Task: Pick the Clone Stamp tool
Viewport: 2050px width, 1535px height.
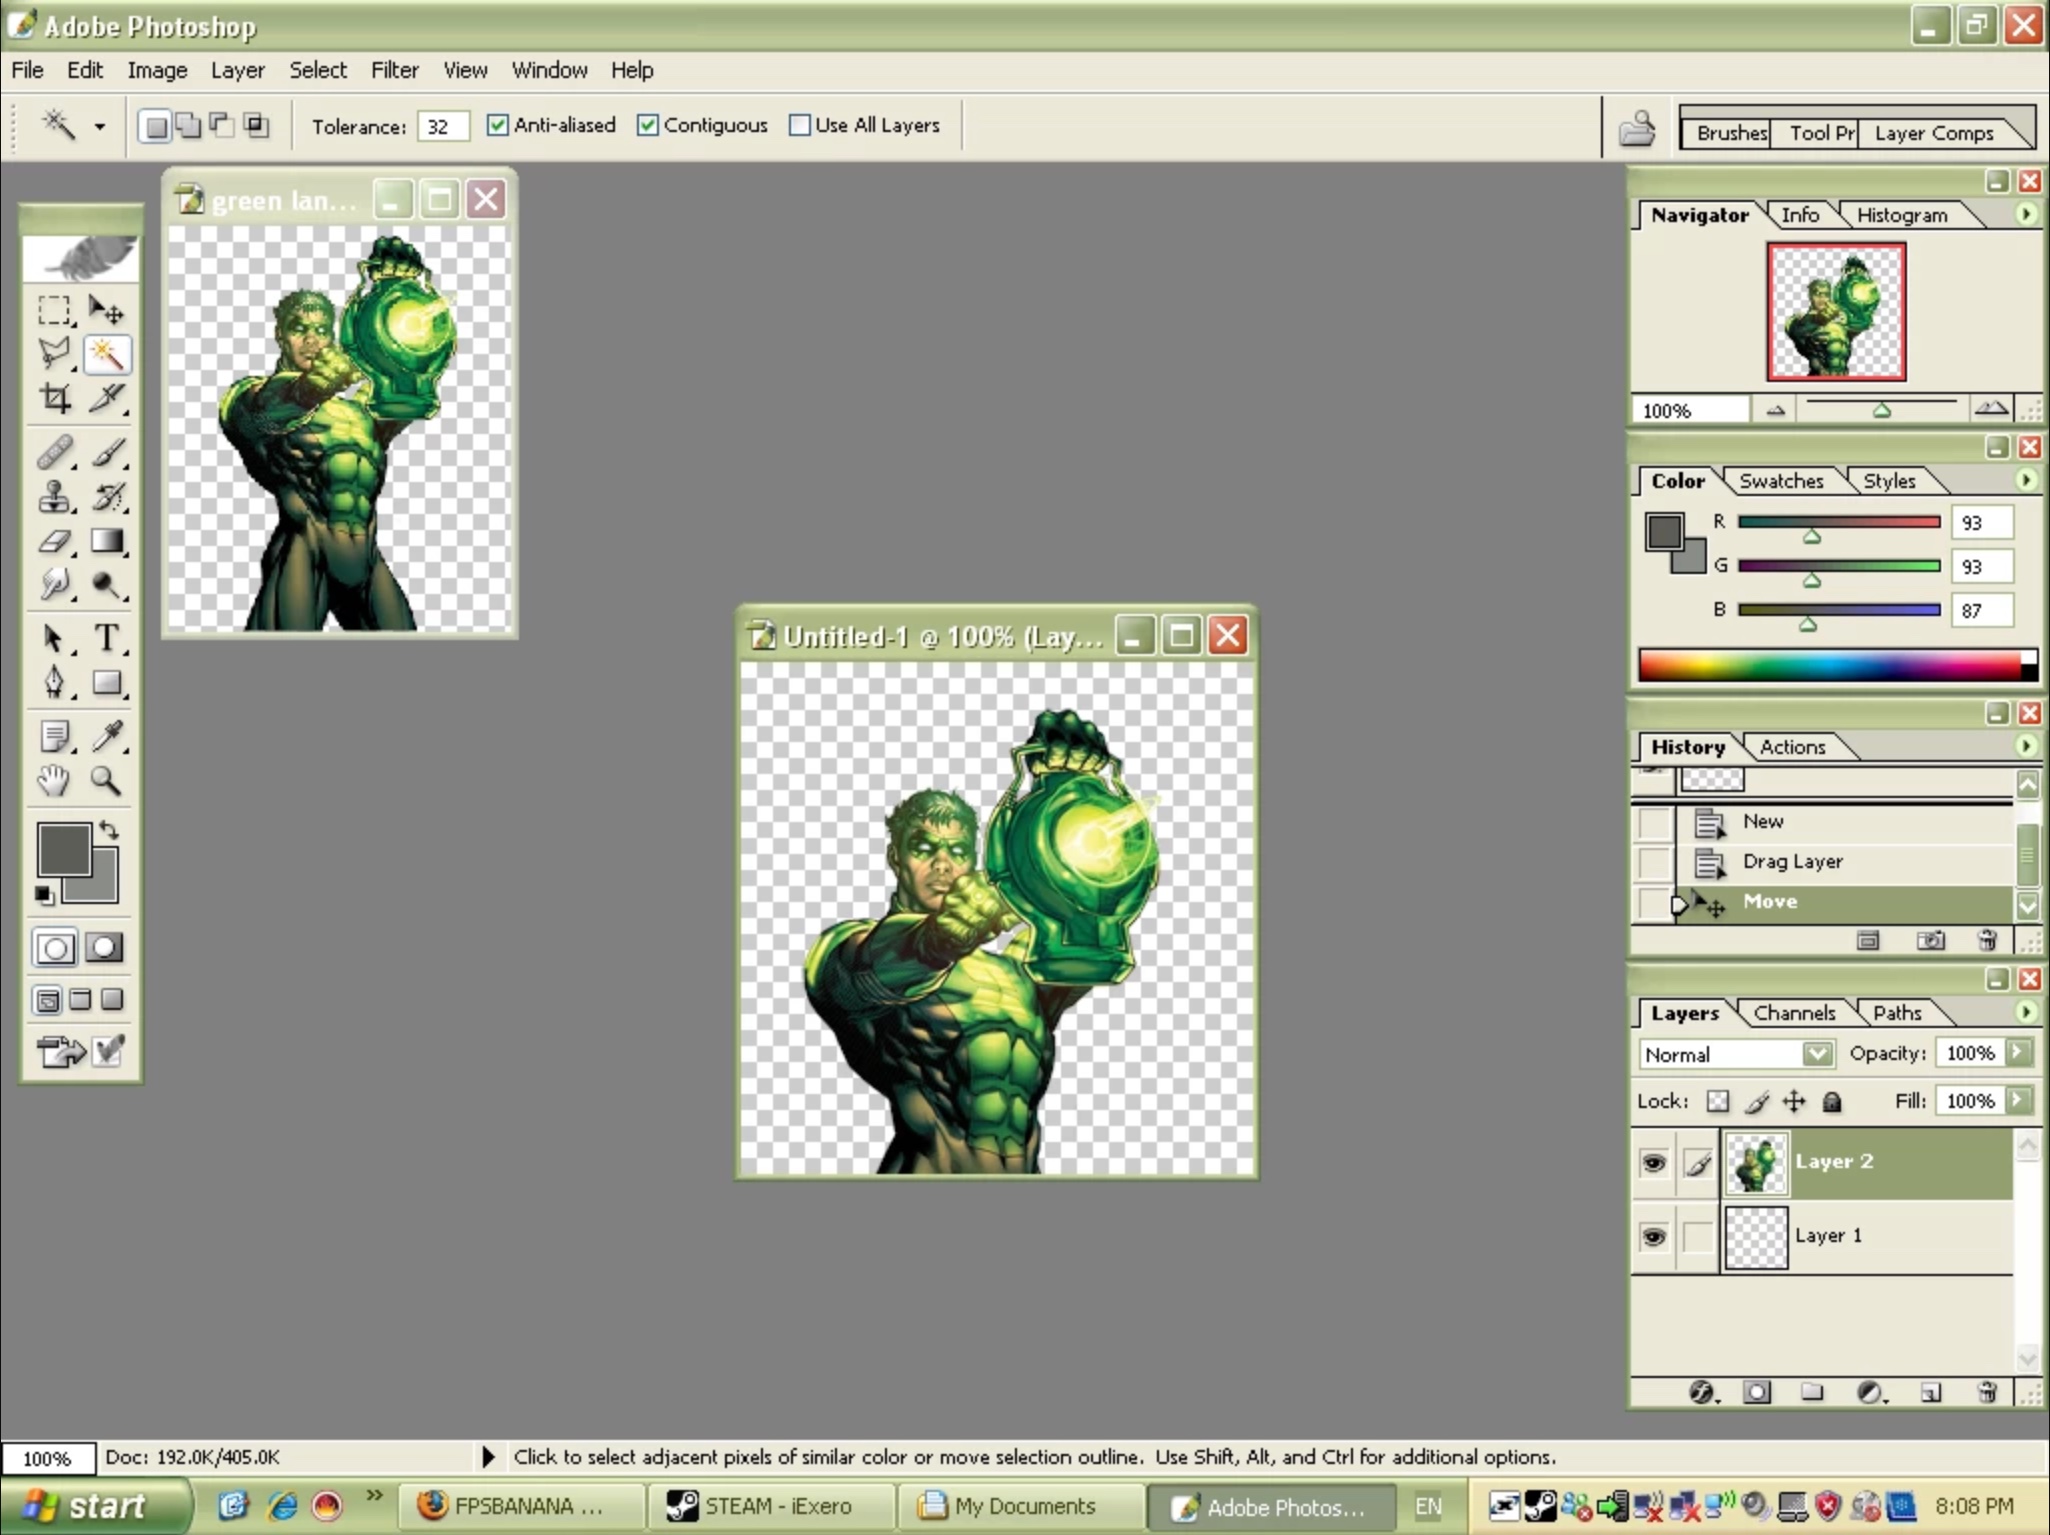Action: coord(55,496)
